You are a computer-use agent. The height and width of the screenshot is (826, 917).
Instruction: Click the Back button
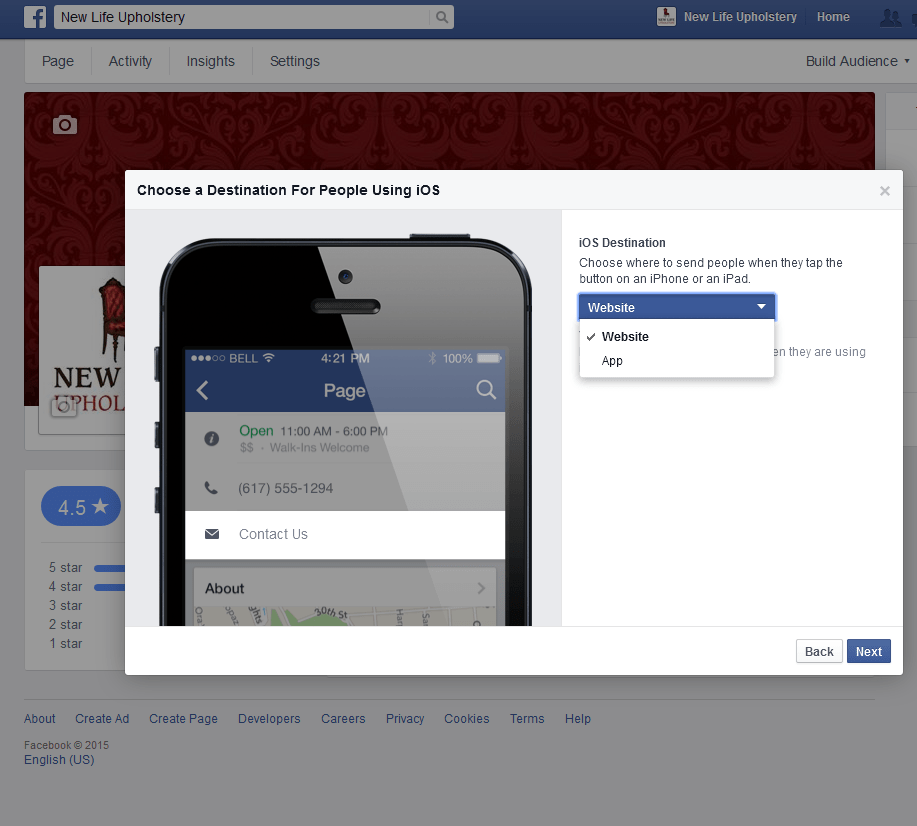[819, 651]
